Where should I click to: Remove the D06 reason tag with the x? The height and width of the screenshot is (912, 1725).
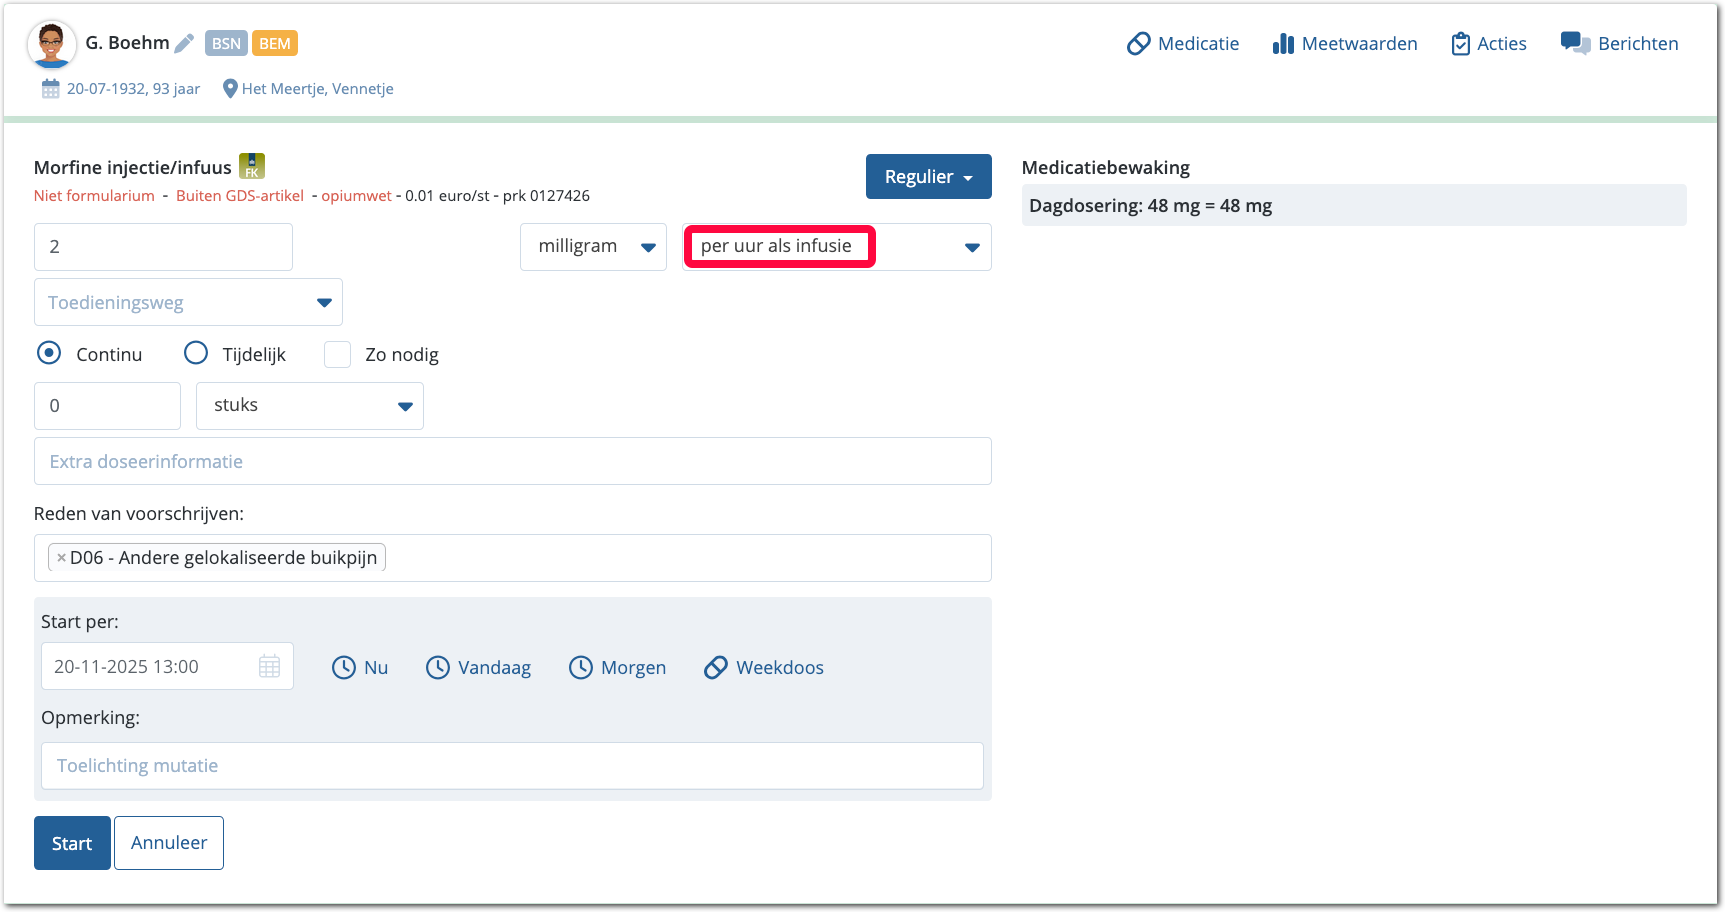point(61,558)
